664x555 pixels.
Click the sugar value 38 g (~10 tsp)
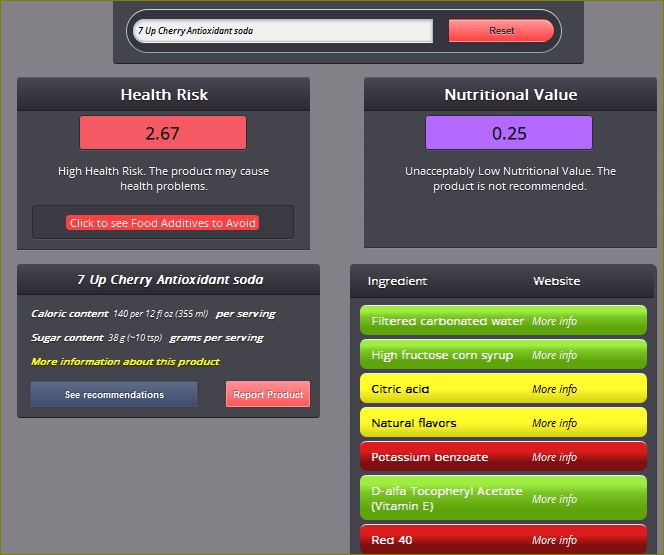(x=135, y=338)
